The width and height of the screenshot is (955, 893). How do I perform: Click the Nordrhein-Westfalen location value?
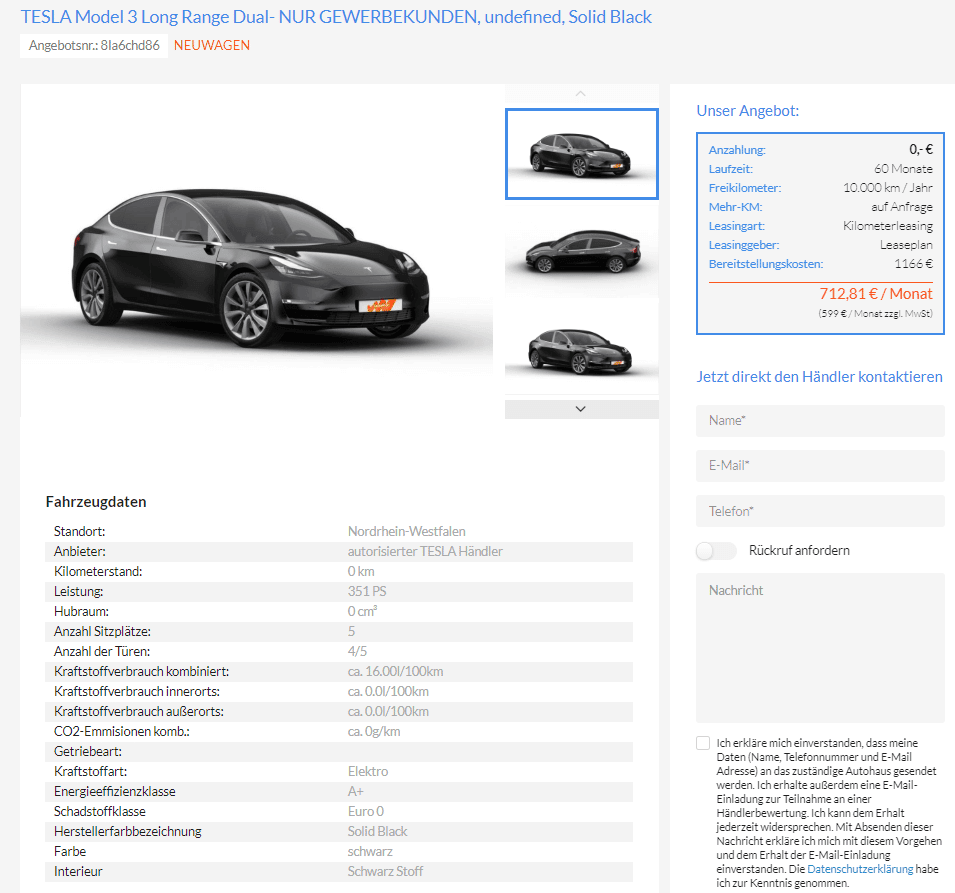click(x=406, y=532)
